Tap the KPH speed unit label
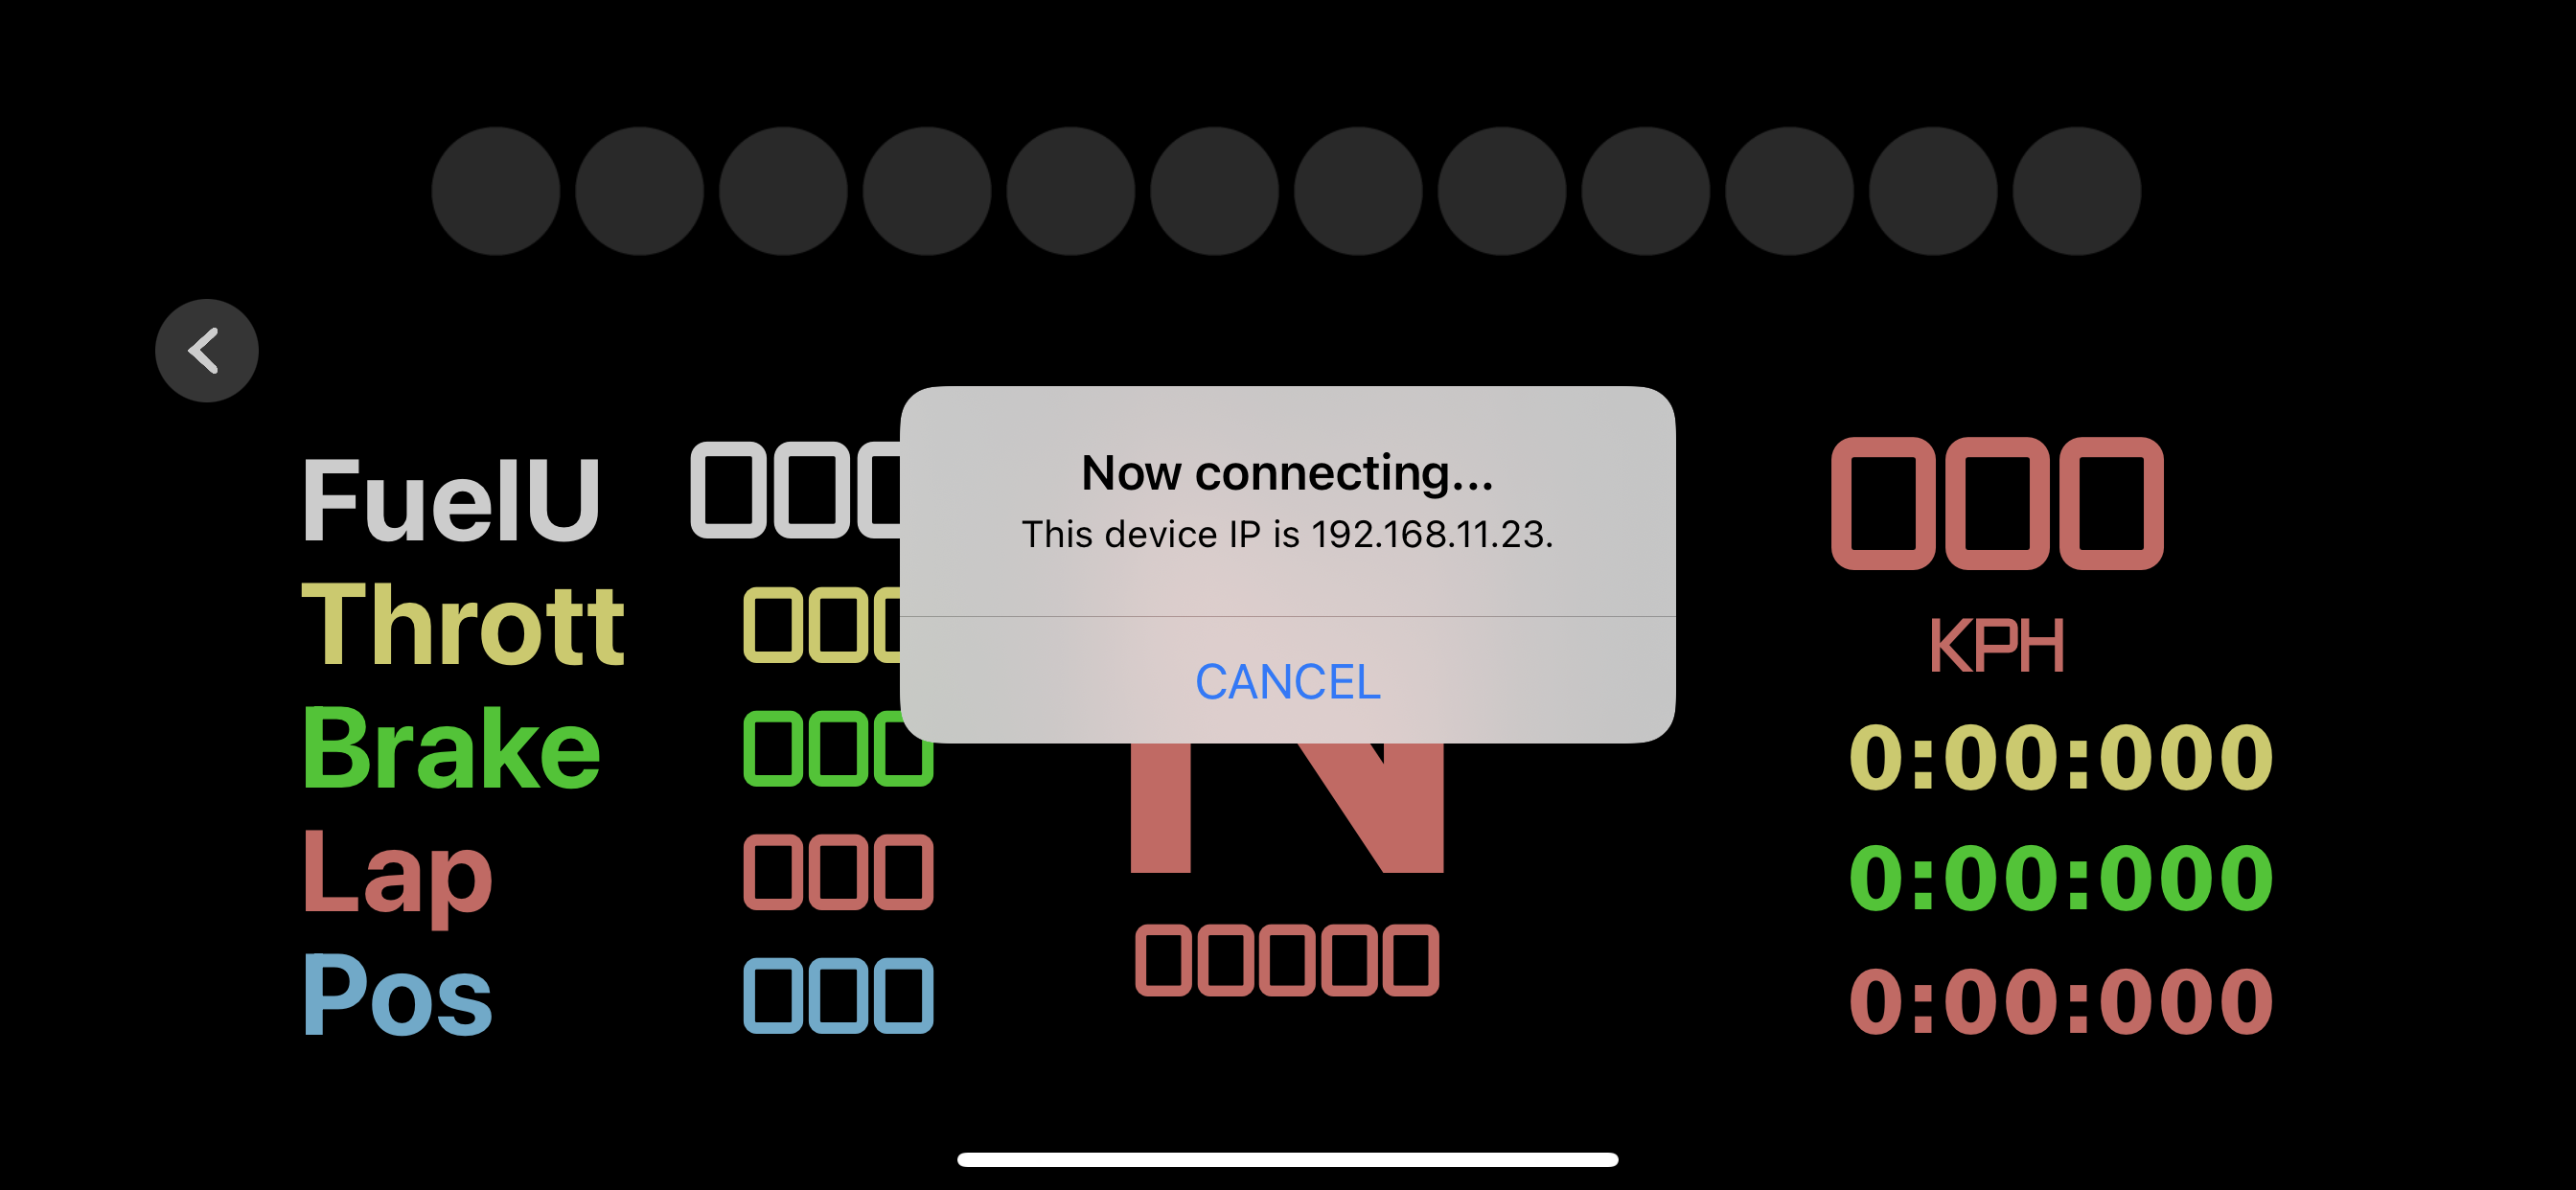Image resolution: width=2576 pixels, height=1190 pixels. [1996, 646]
